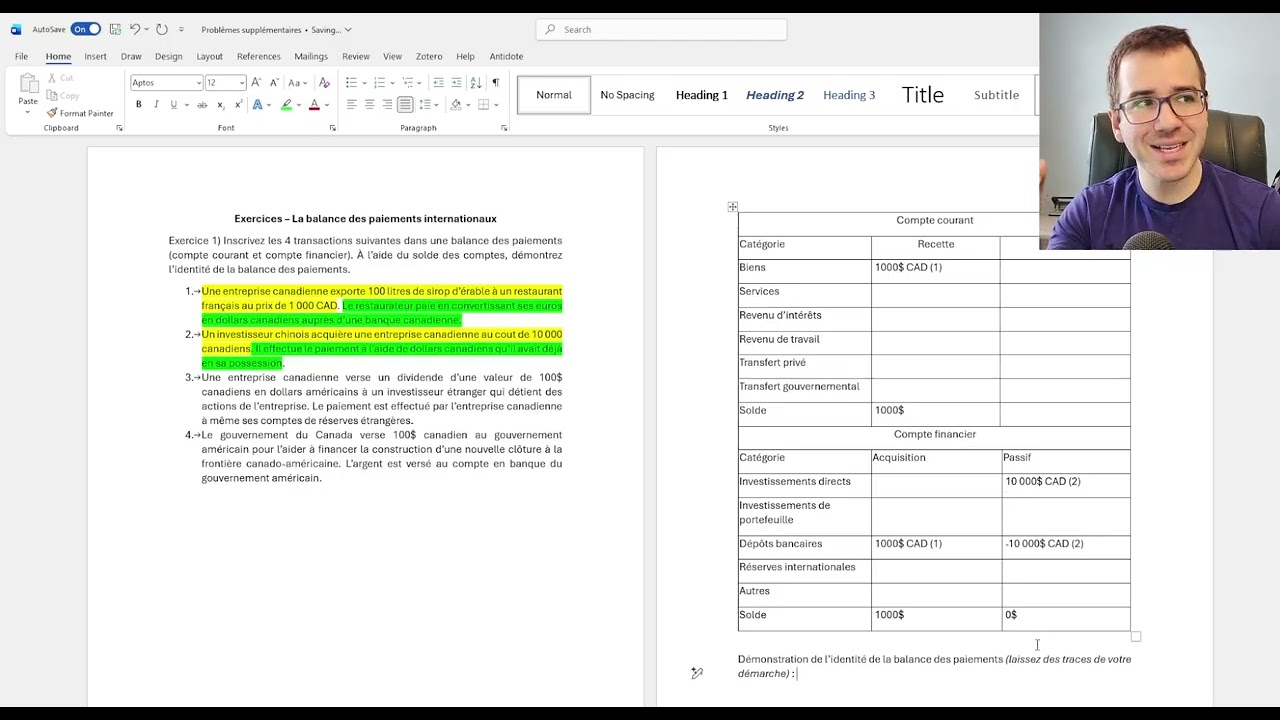
Task: Click the "Réserves internationales" table cell
Action: coord(804,567)
